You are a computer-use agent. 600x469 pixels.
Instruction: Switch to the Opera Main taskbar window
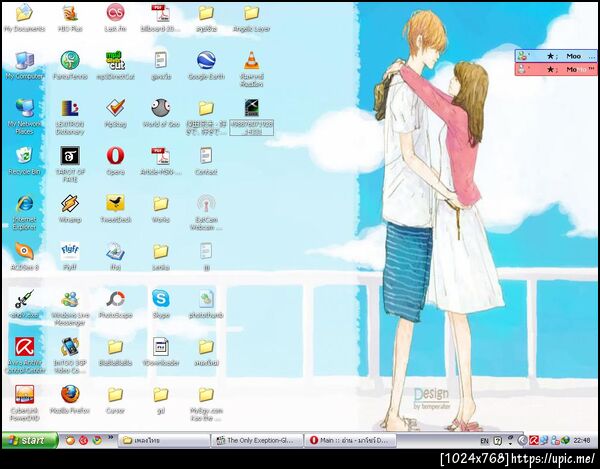pos(350,440)
